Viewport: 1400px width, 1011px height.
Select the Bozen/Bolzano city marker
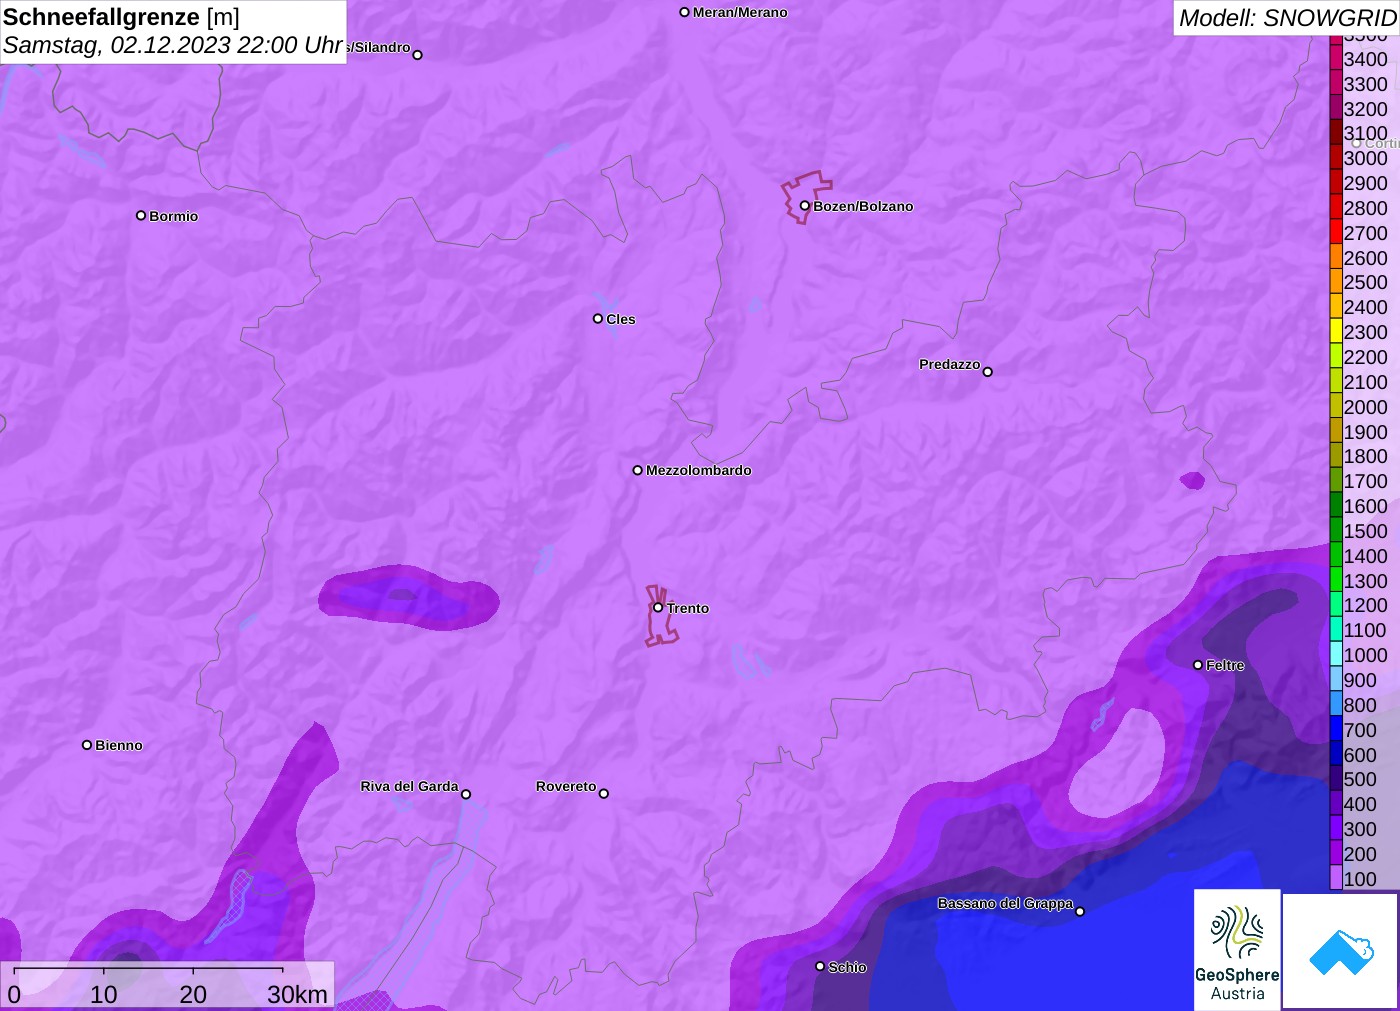pos(805,206)
